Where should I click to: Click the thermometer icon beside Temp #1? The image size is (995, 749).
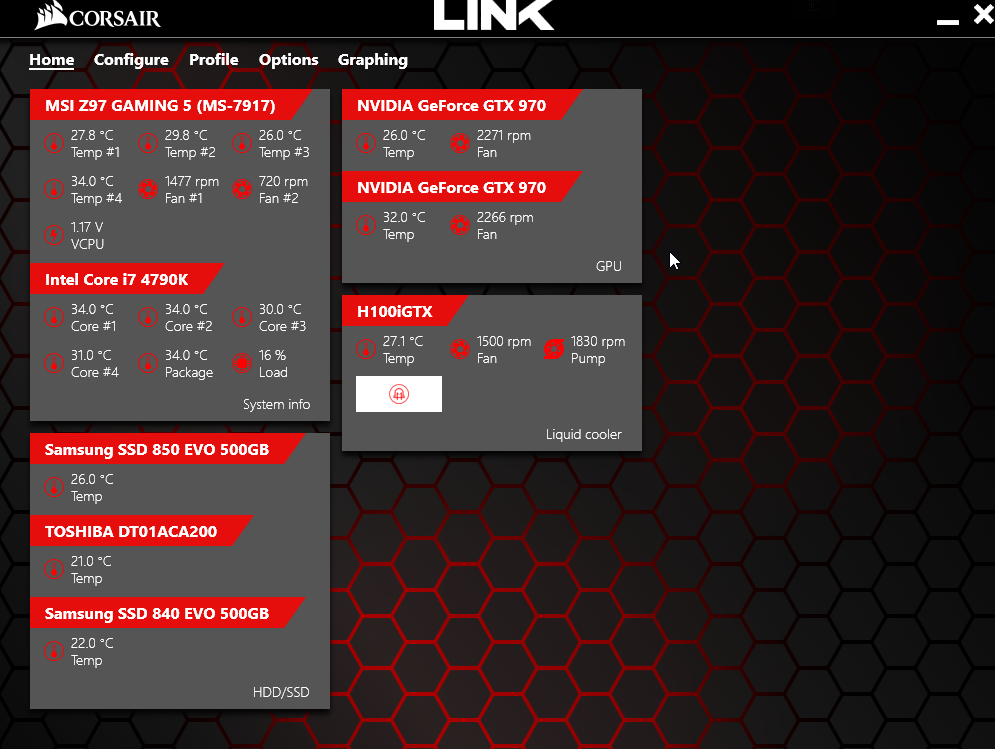pos(54,143)
